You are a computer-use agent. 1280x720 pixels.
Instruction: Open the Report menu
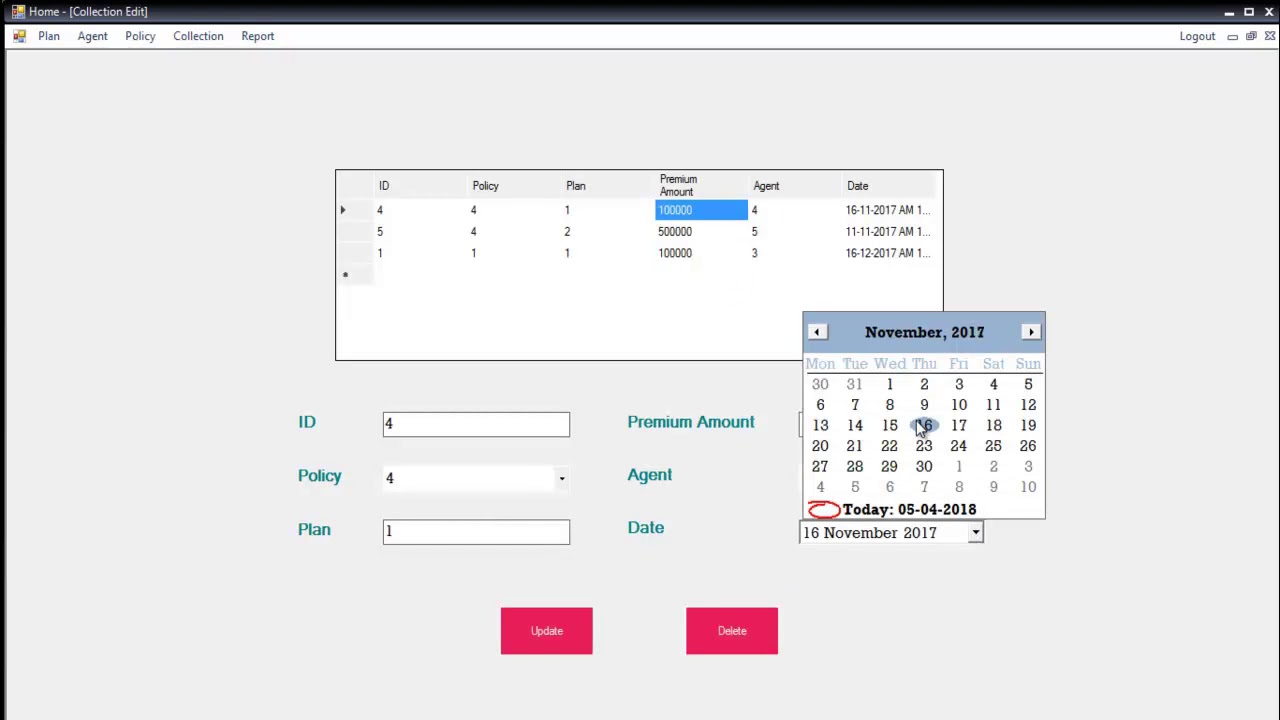point(258,36)
